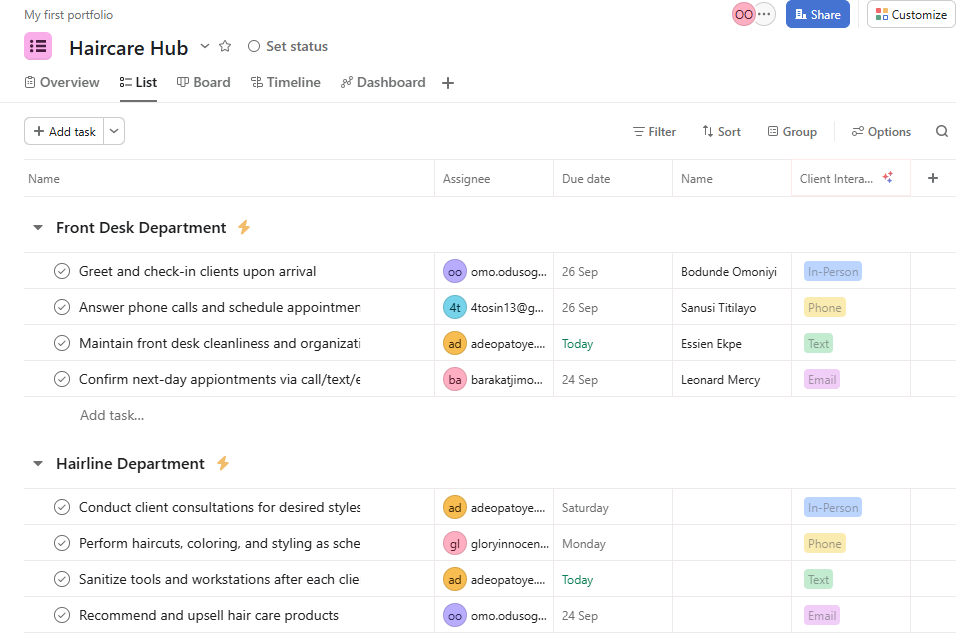Screen dimensions: 956x633
Task: Click the Share button
Action: [x=817, y=15]
